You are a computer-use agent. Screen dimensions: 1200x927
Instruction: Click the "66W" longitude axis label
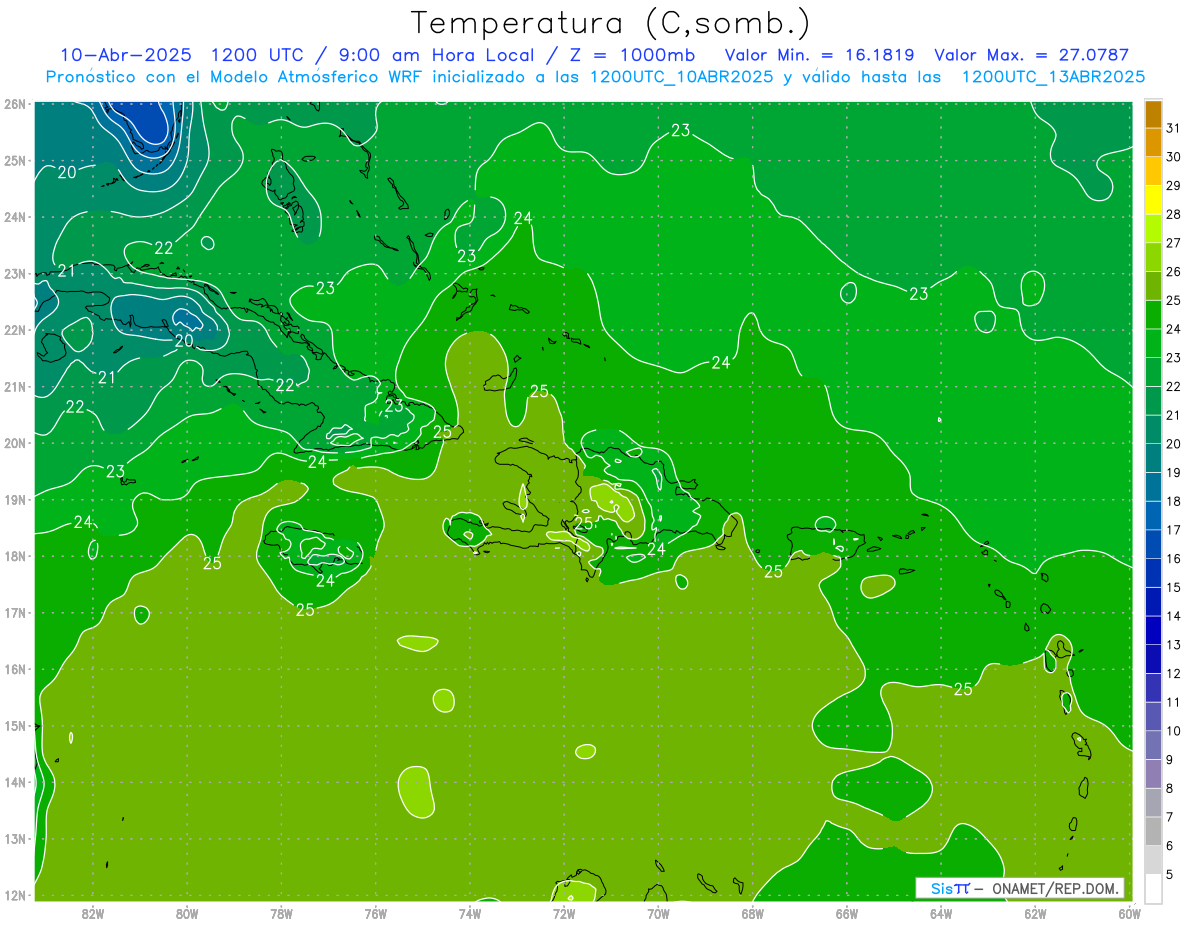[x=847, y=913]
